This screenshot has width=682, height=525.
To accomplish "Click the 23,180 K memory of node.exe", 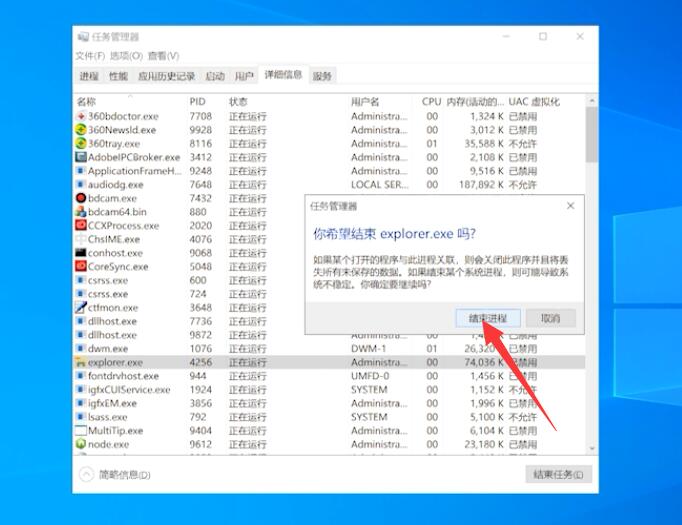I will (x=484, y=444).
